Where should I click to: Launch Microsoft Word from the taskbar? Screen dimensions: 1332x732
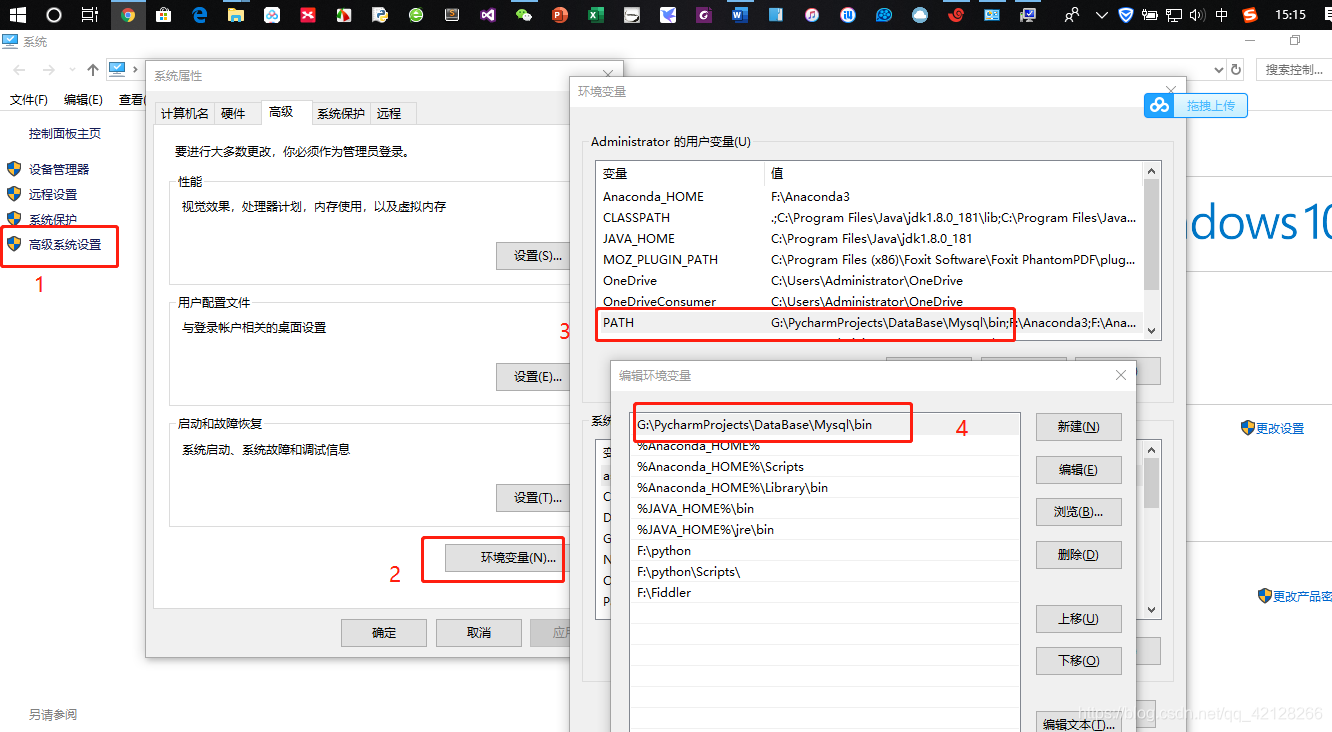(737, 15)
